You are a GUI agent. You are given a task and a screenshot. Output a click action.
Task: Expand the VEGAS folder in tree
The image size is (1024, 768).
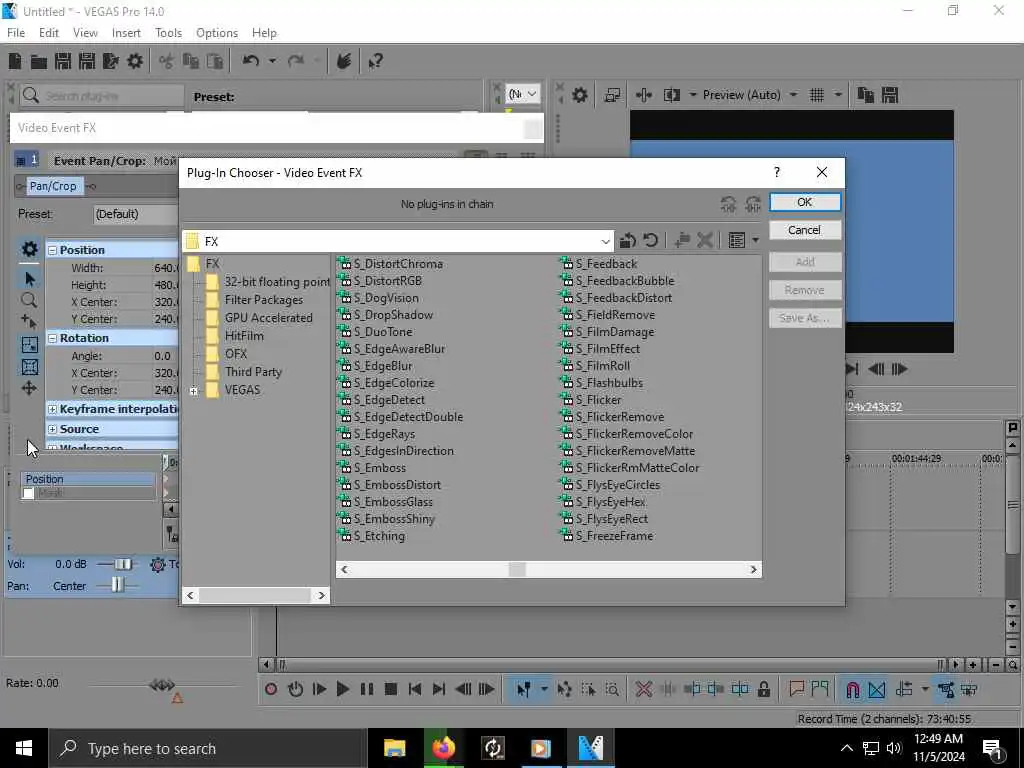(193, 391)
